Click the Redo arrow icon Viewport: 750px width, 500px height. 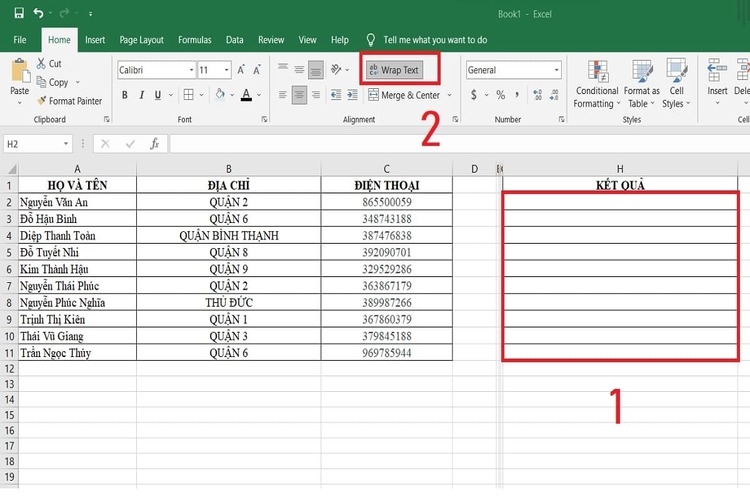coord(64,13)
